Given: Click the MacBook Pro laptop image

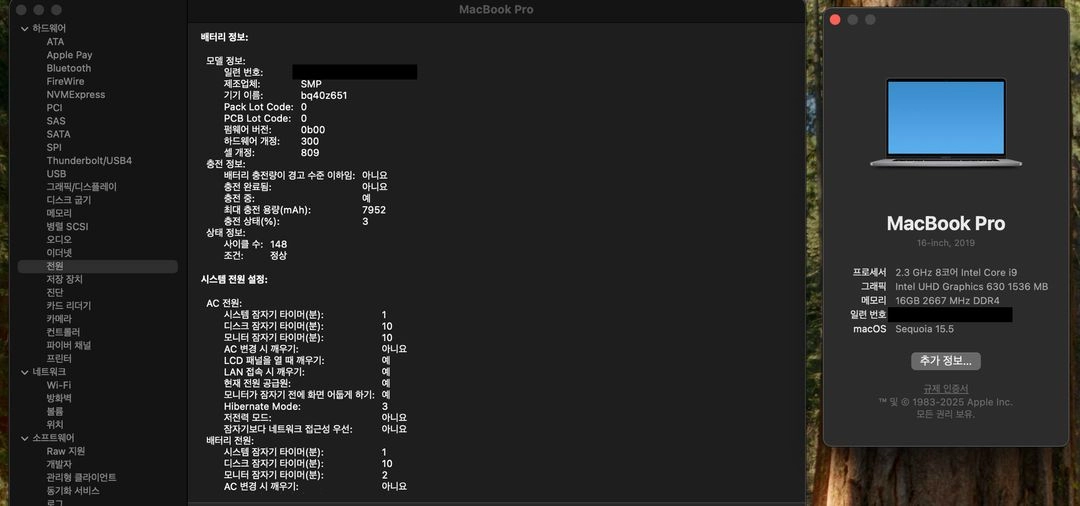Looking at the screenshot, I should [x=946, y=123].
